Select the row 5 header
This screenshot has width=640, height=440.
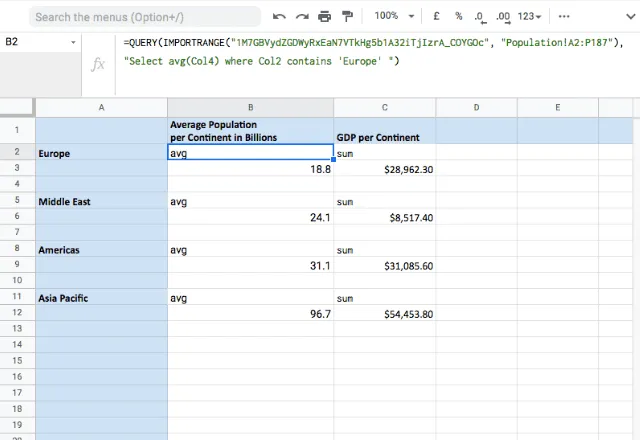coord(17,201)
